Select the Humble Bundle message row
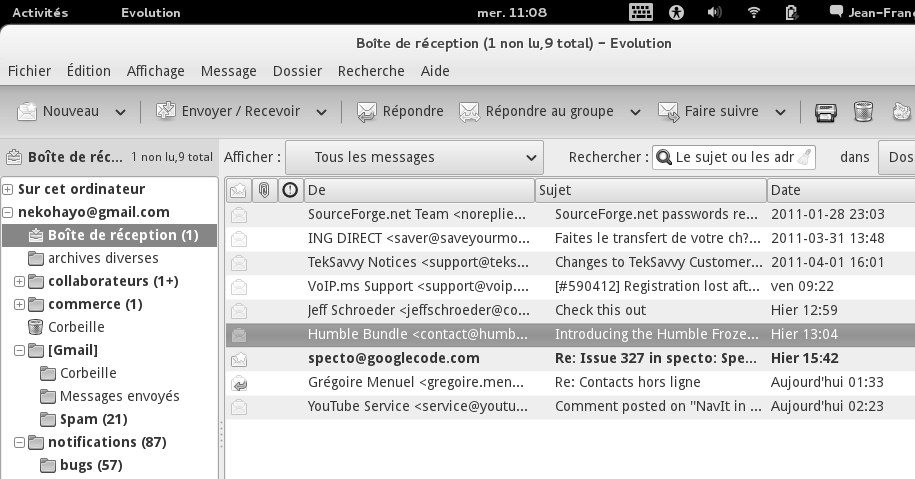 pyautogui.click(x=570, y=334)
